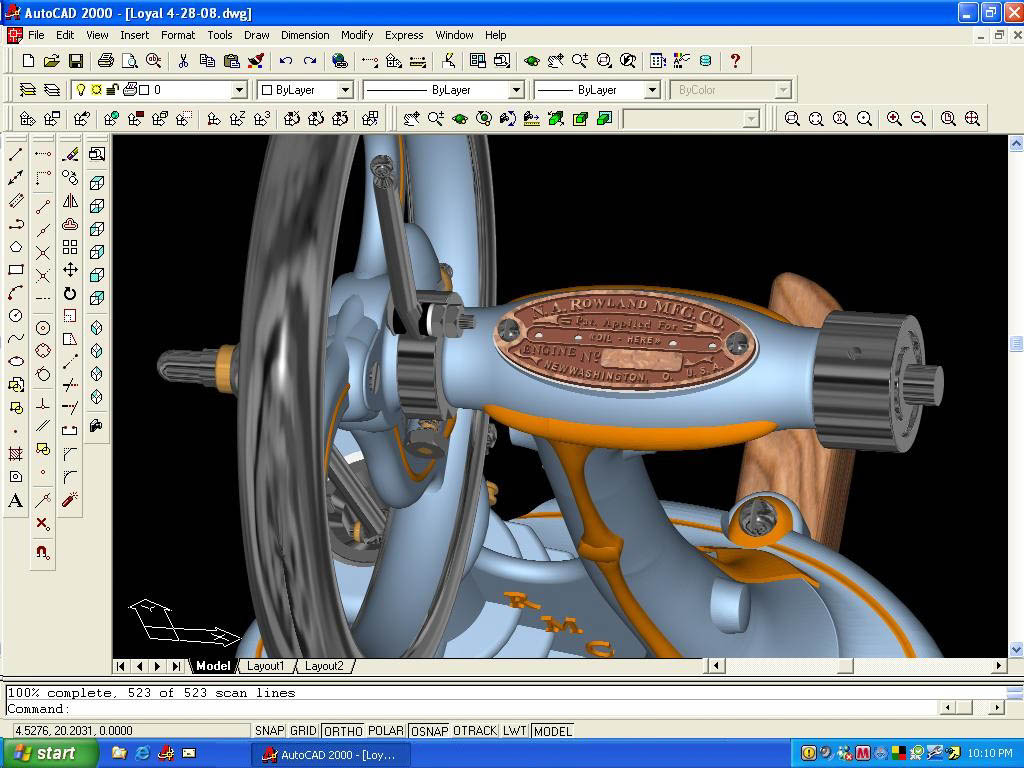Click the Windows Start button

[49, 753]
